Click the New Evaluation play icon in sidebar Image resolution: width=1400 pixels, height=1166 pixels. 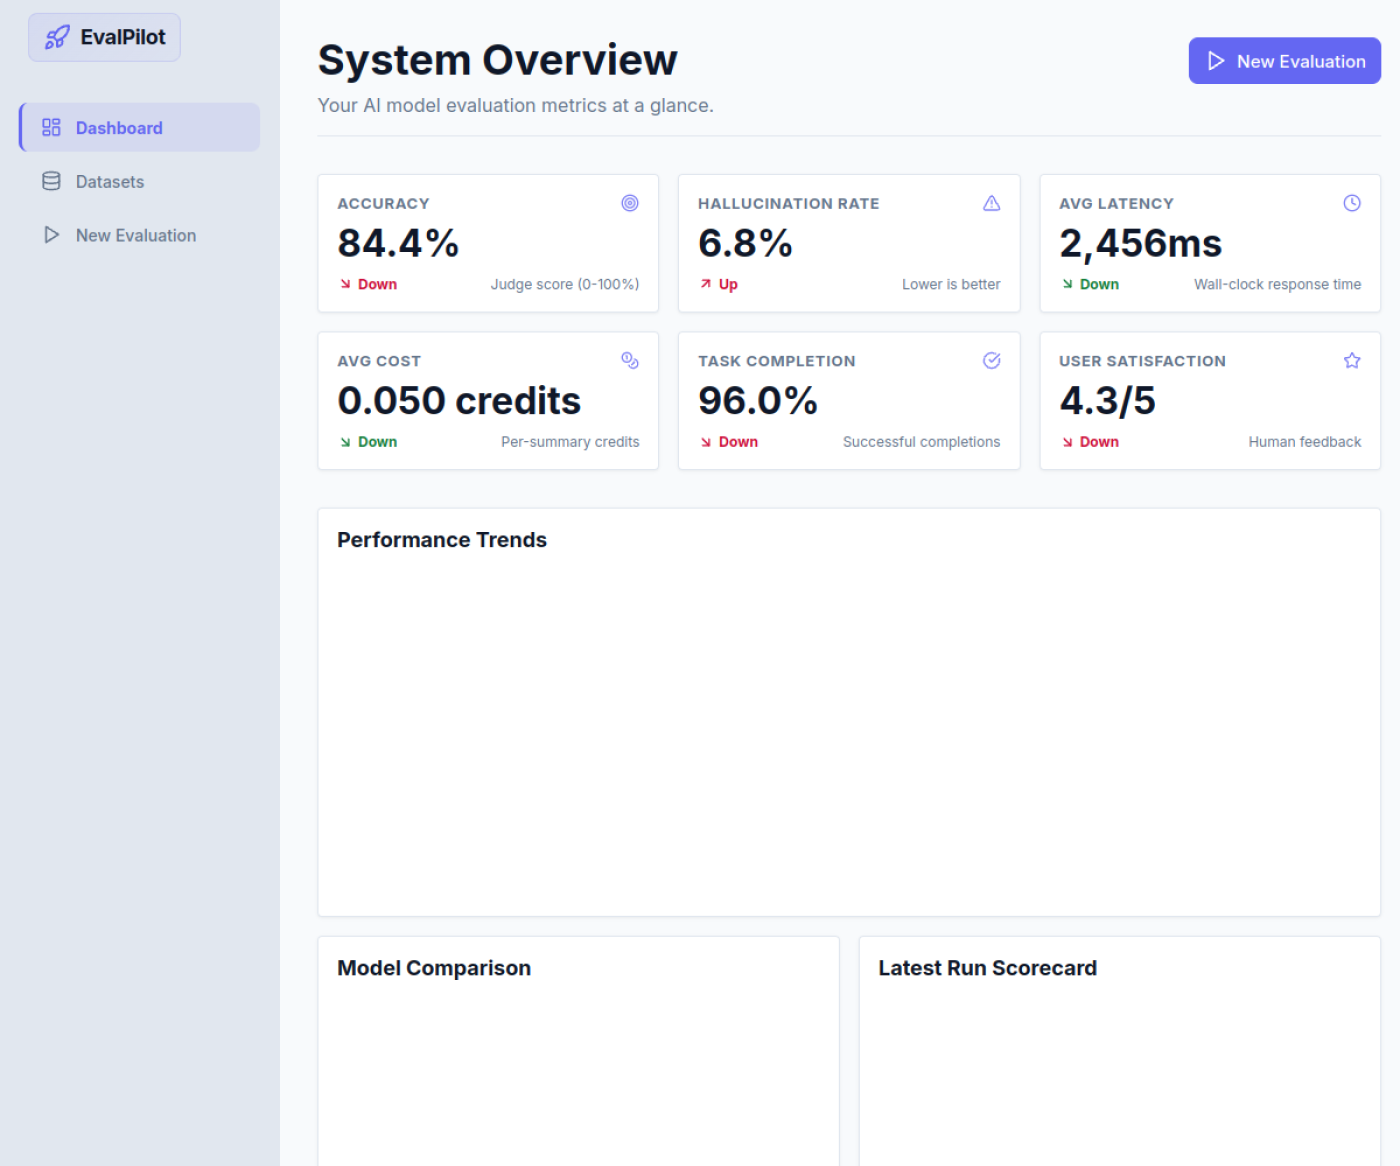click(51, 235)
